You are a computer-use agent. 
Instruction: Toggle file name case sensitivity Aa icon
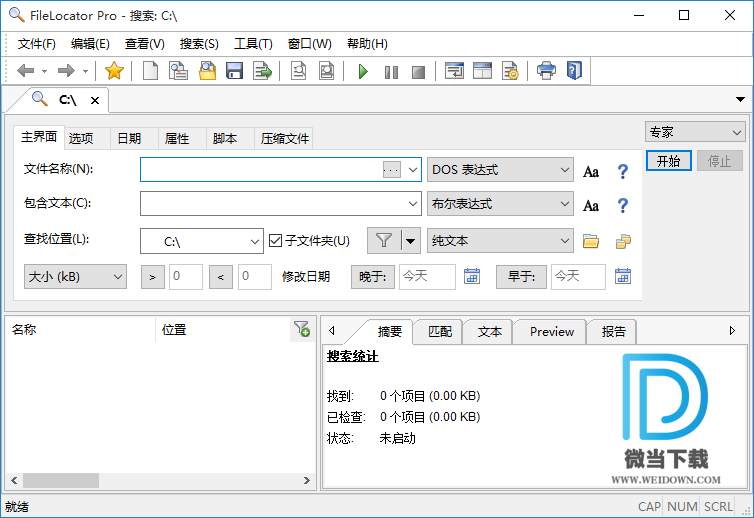(591, 172)
